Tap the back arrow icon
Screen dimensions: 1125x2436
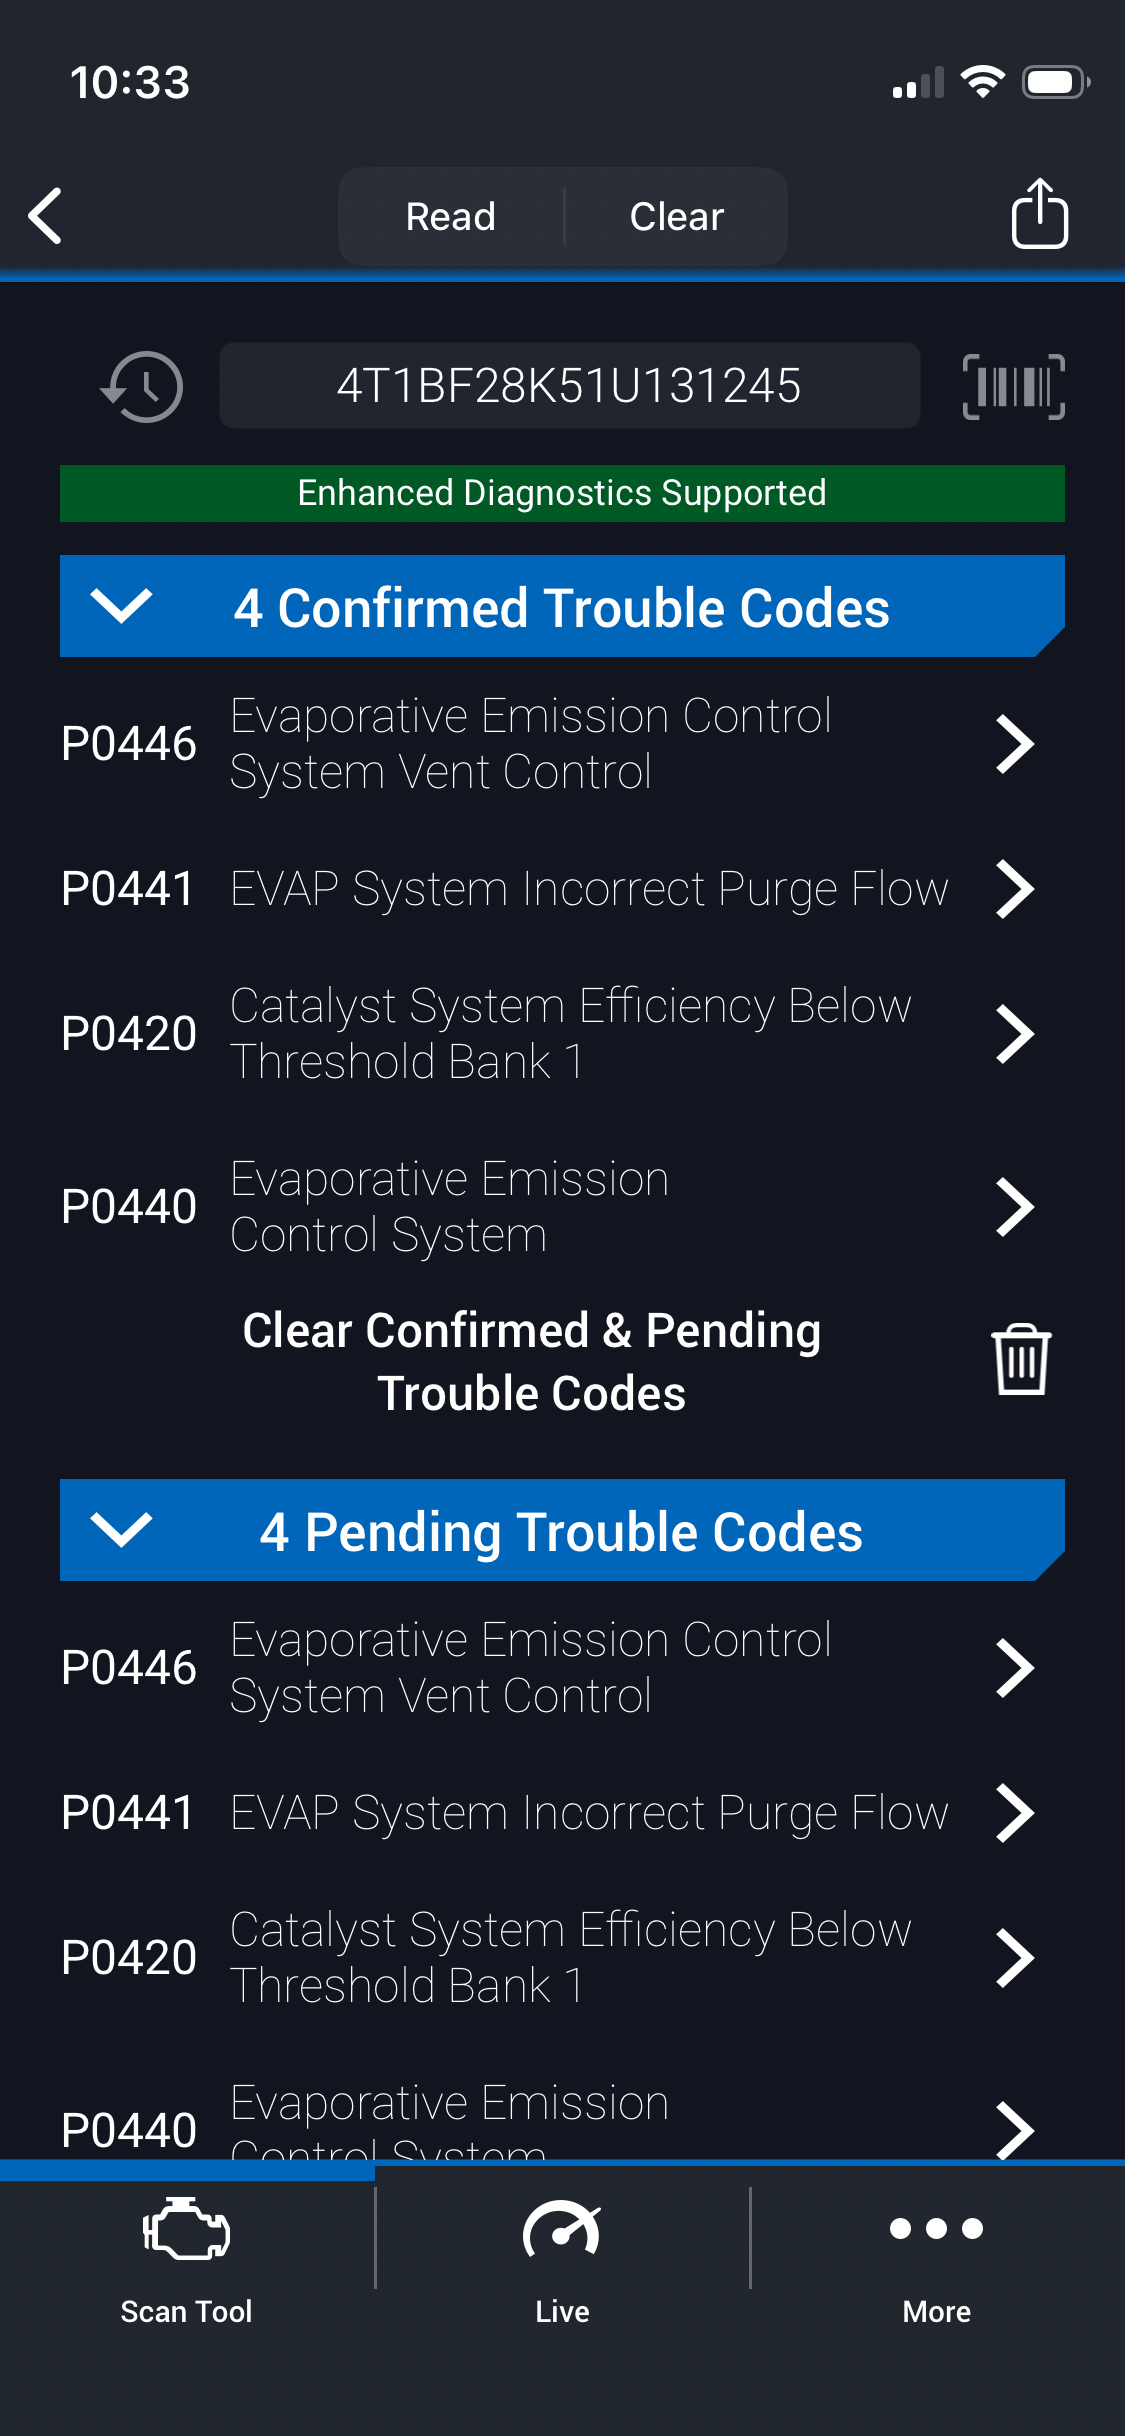46,216
